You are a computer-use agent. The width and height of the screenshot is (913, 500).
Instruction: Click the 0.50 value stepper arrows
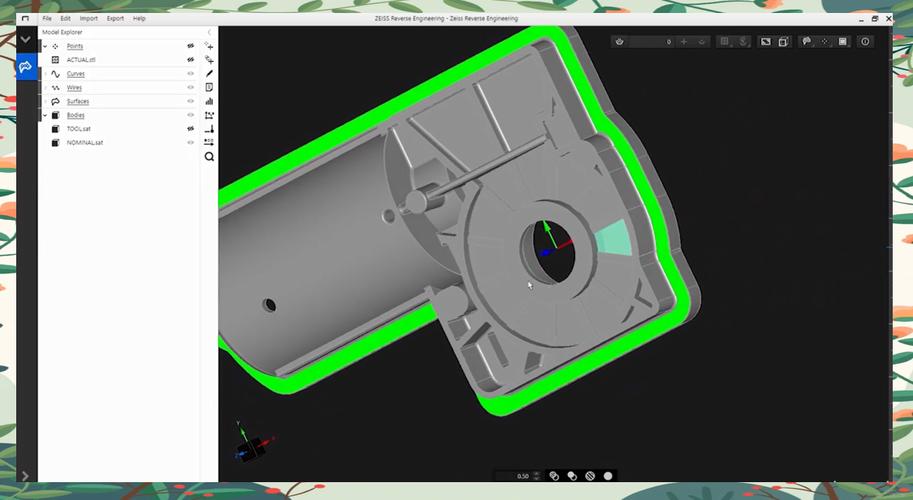point(537,476)
